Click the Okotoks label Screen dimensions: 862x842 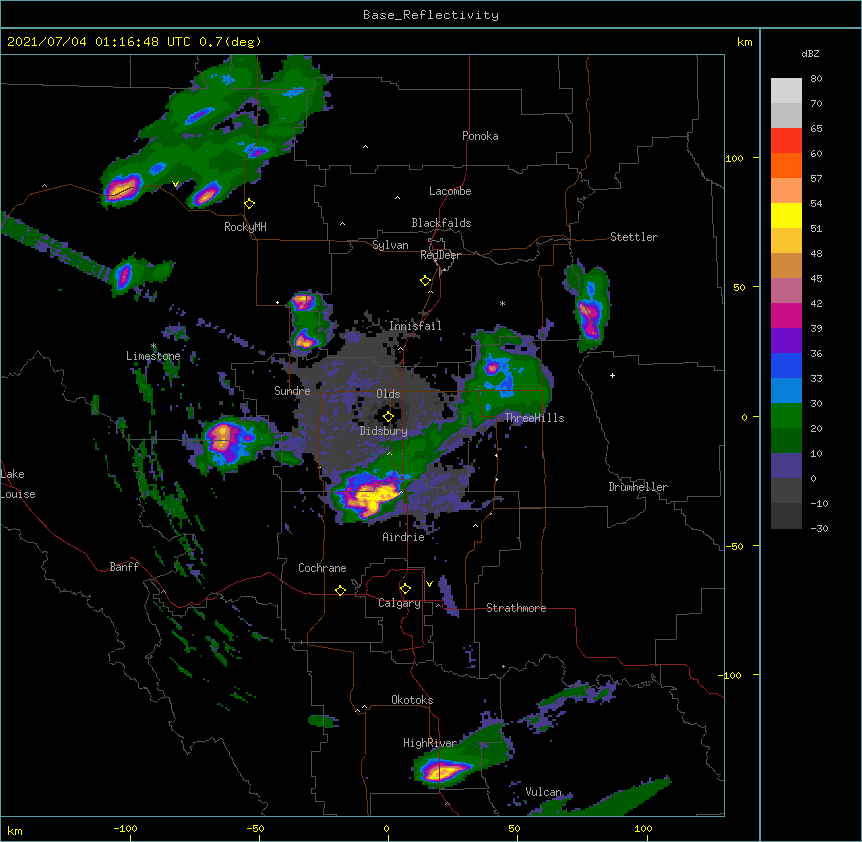pos(412,700)
